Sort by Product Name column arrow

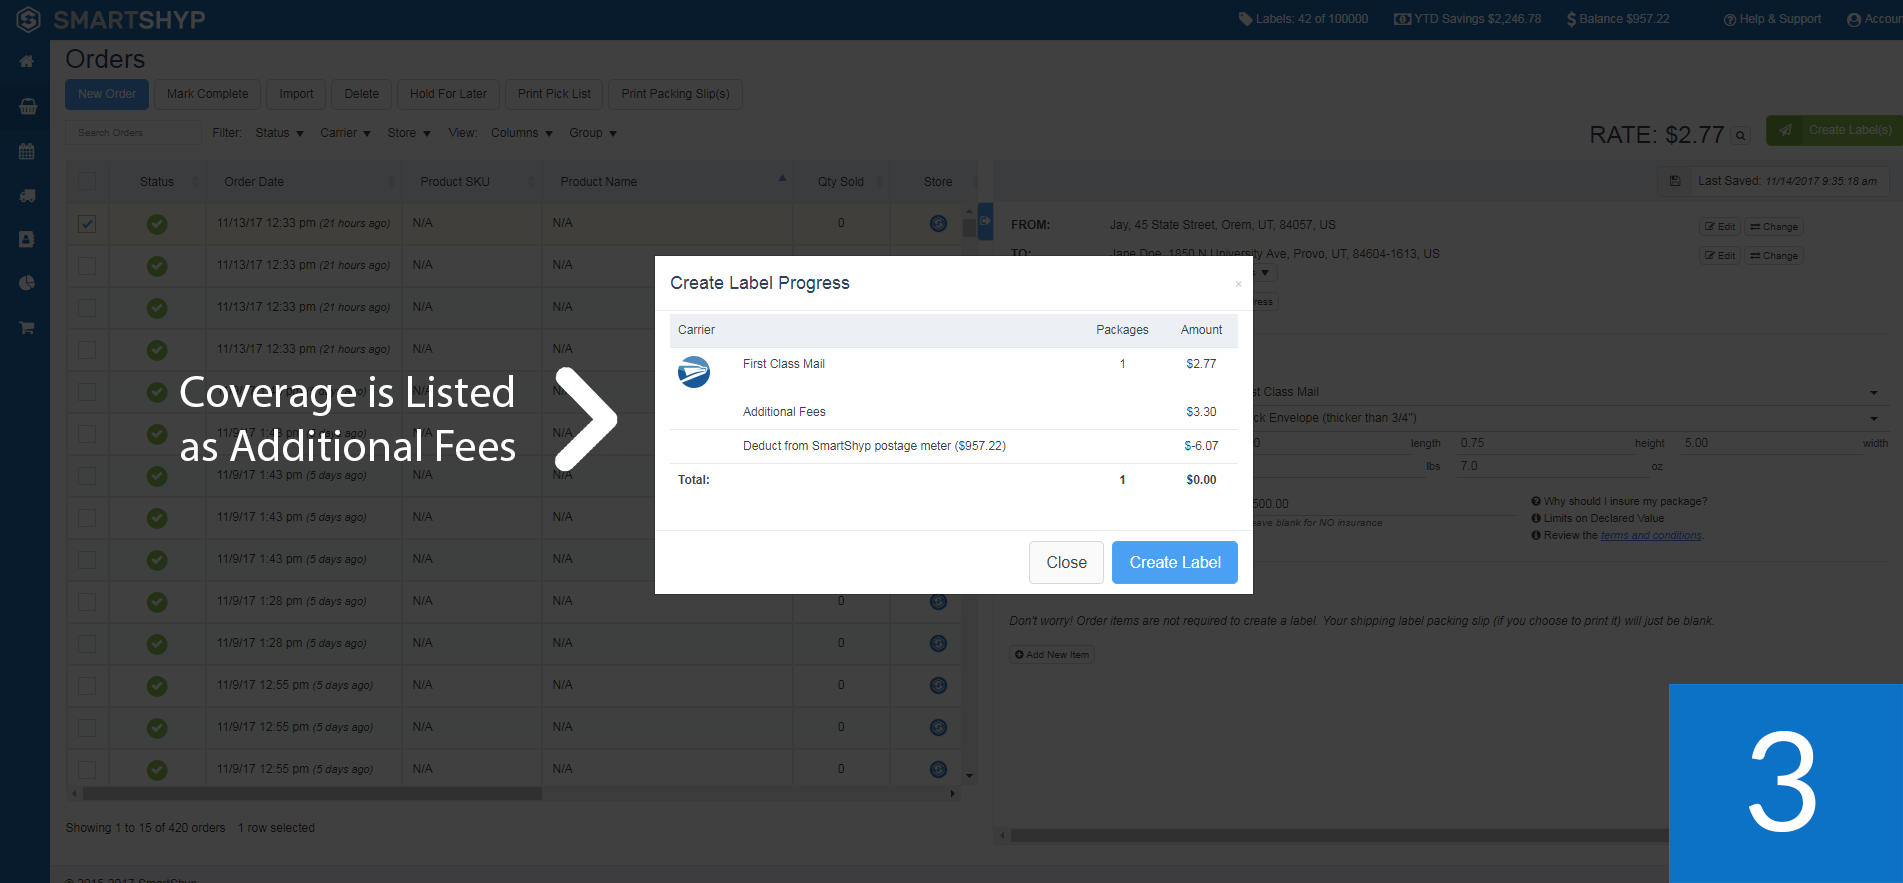782,178
